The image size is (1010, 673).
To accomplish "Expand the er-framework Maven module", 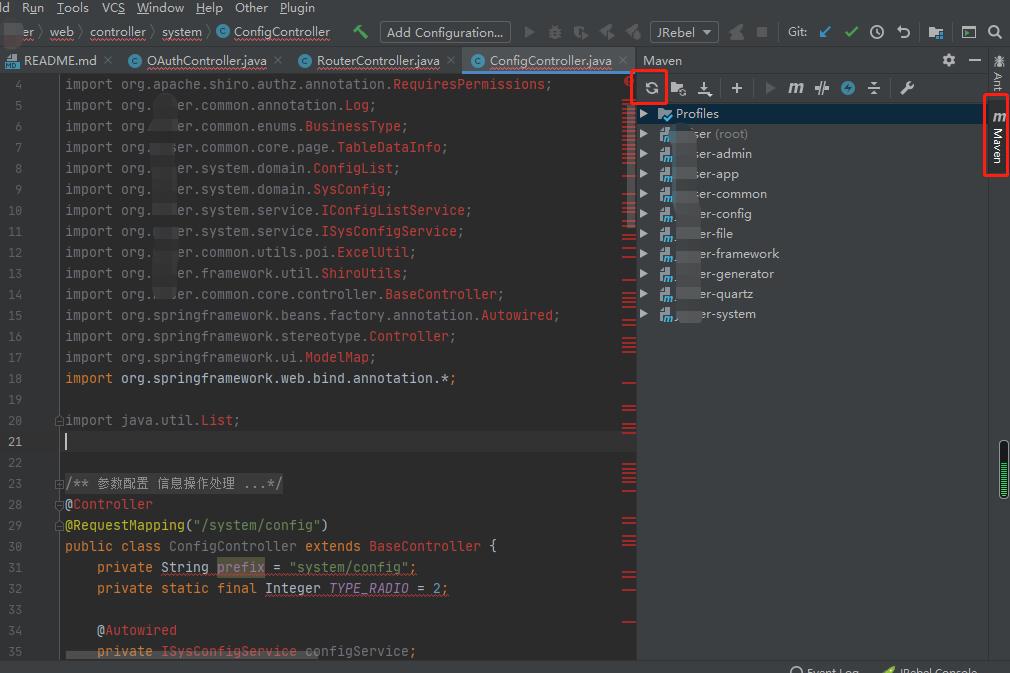I will tap(644, 253).
